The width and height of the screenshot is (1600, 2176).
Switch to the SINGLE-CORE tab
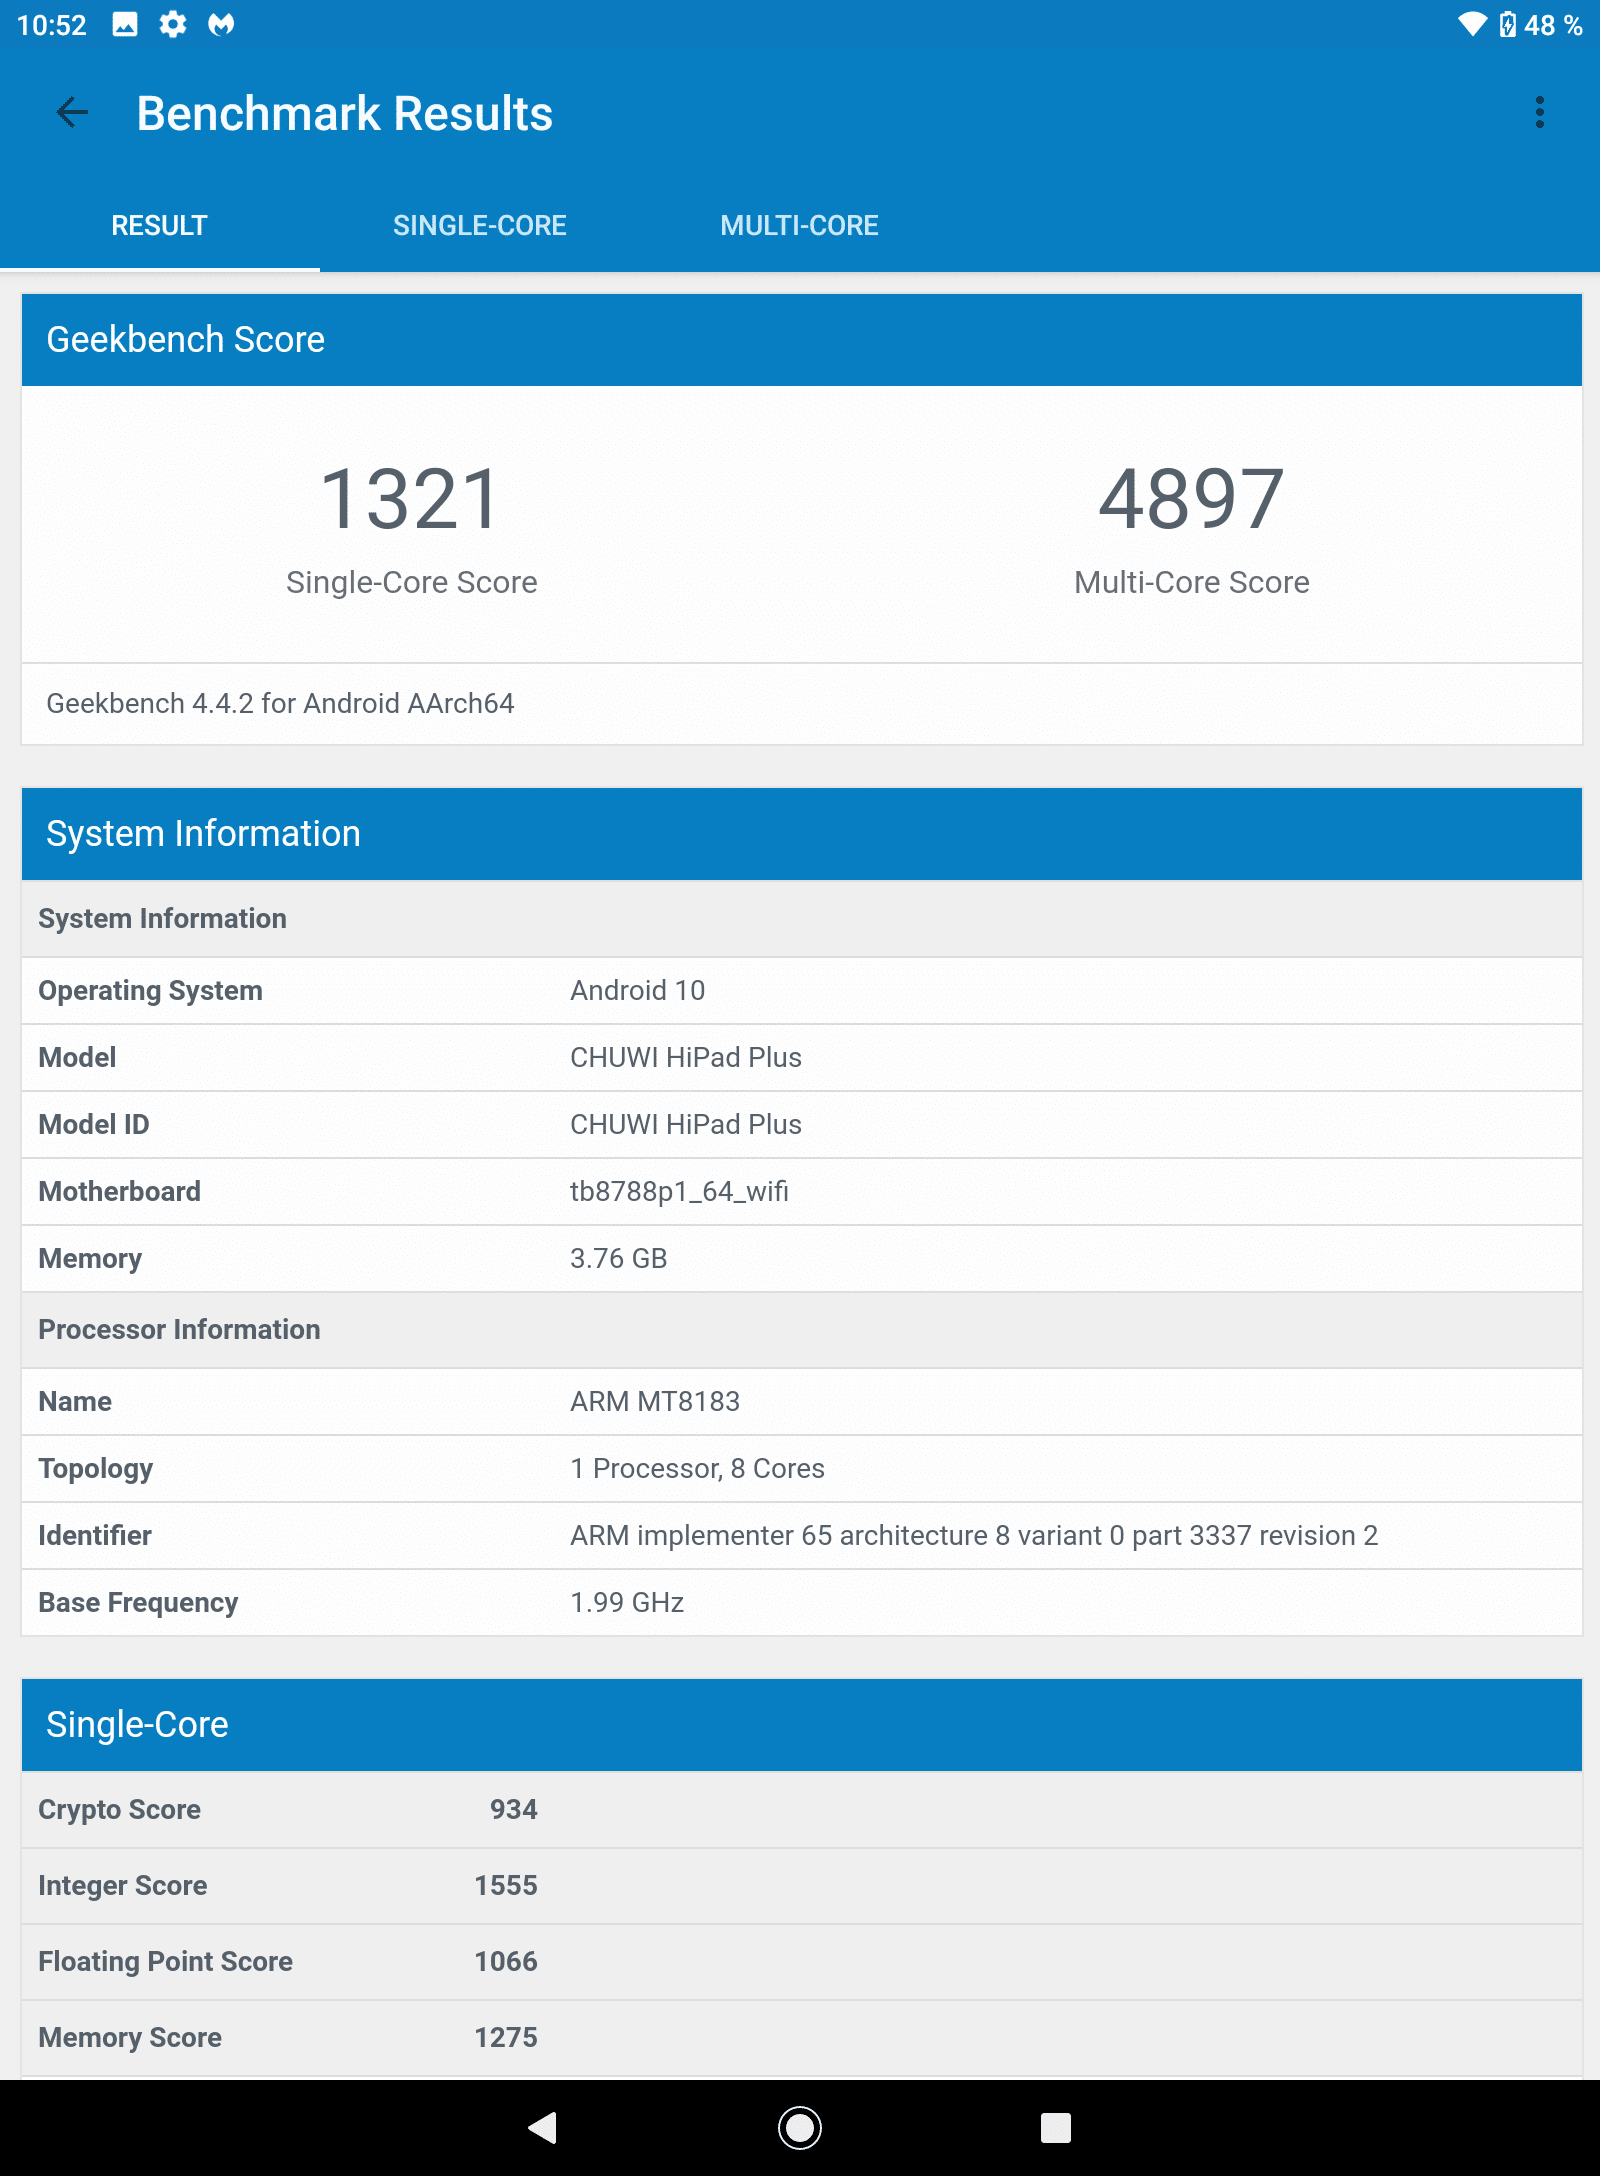[x=480, y=226]
